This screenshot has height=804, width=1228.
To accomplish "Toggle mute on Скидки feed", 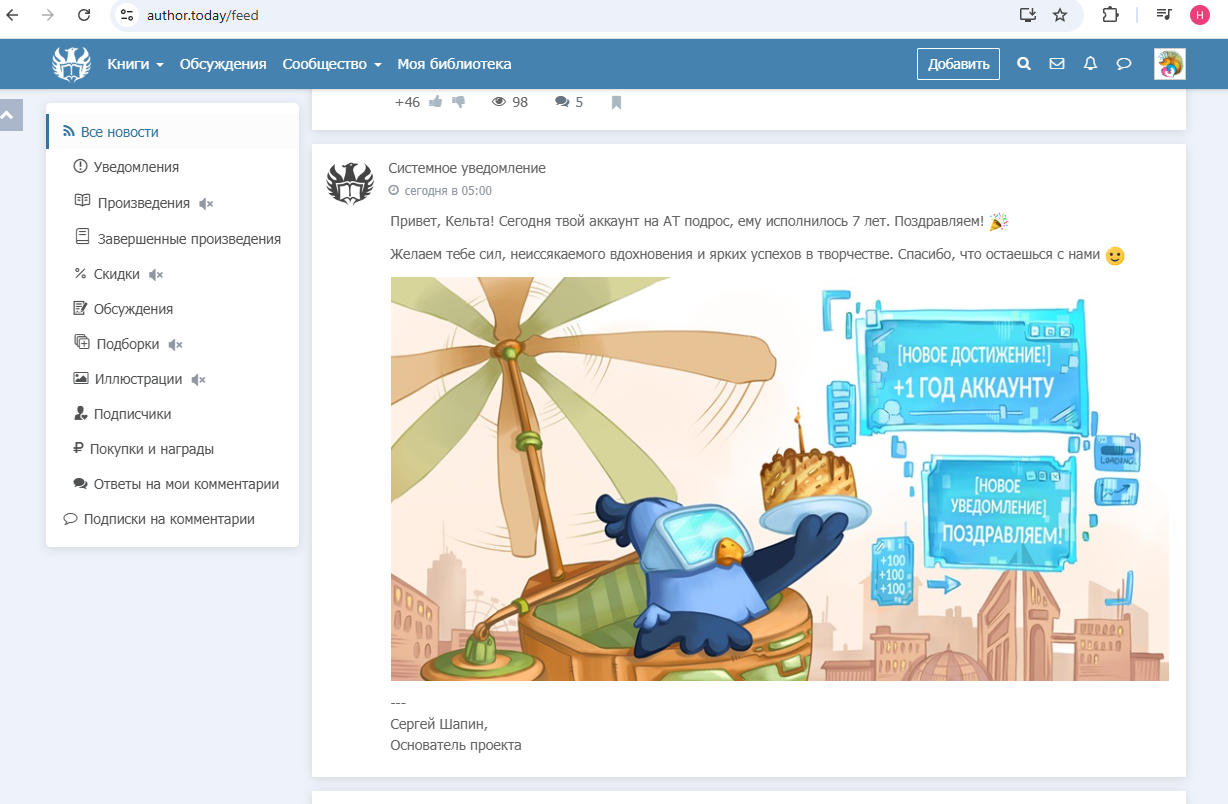I will point(156,274).
